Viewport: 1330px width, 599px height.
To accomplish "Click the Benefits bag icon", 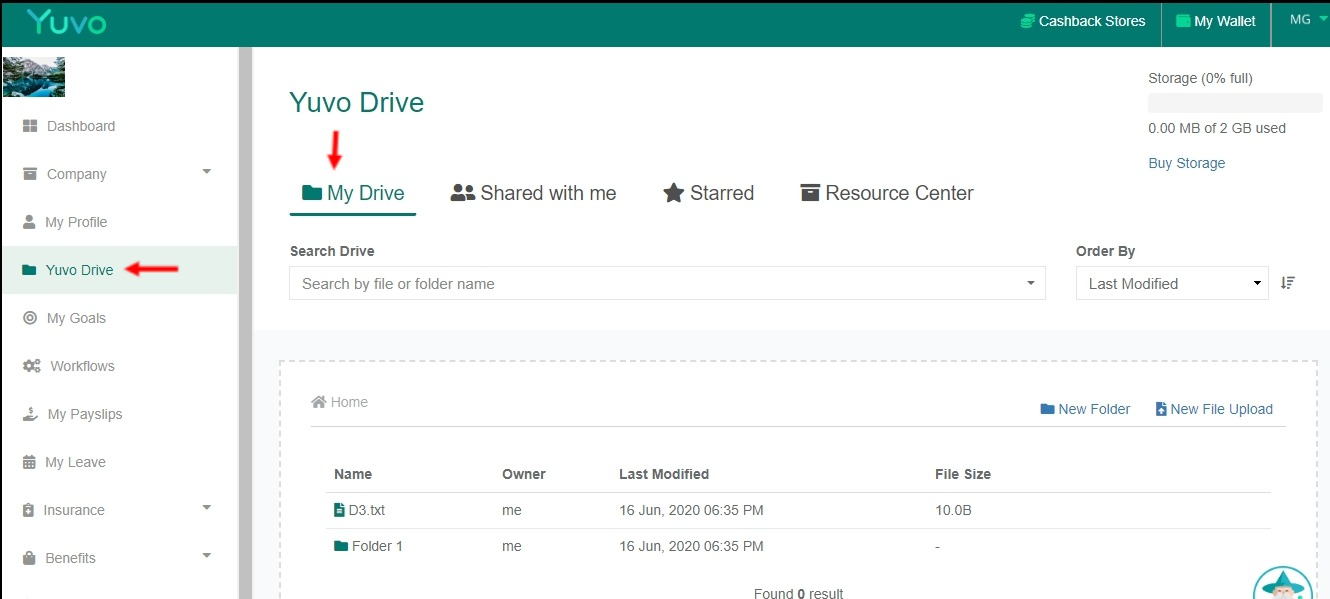I will [x=29, y=558].
